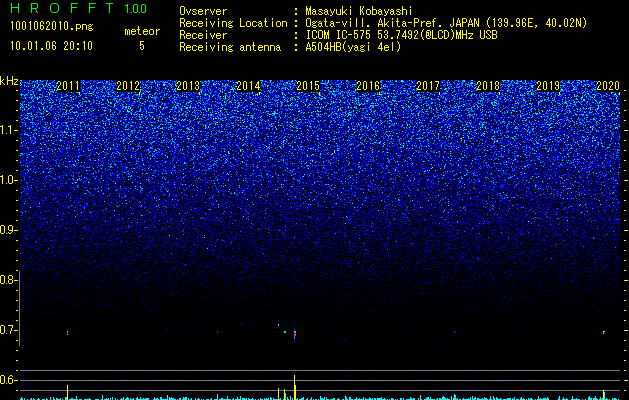Click the 0.6 kHz axis label
Viewport: 629px width, 400px height.
[x=8, y=380]
